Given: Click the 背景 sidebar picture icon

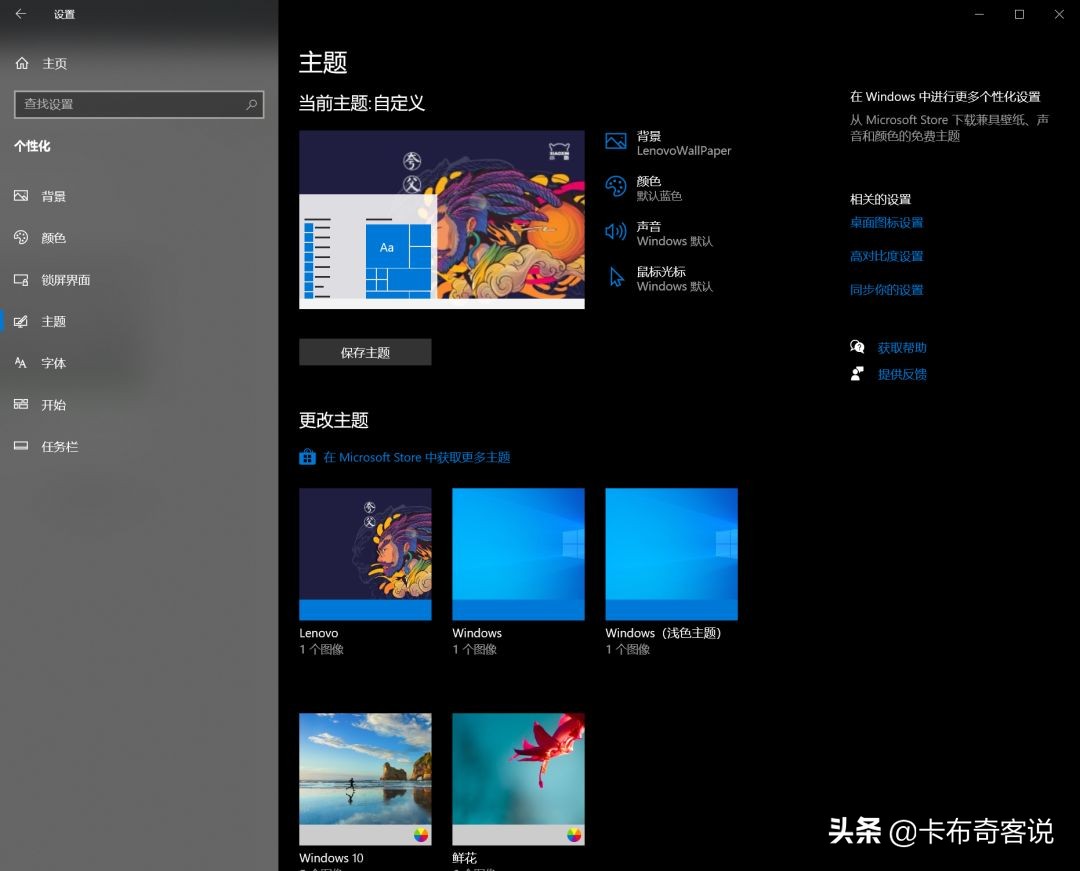Looking at the screenshot, I should [x=21, y=196].
